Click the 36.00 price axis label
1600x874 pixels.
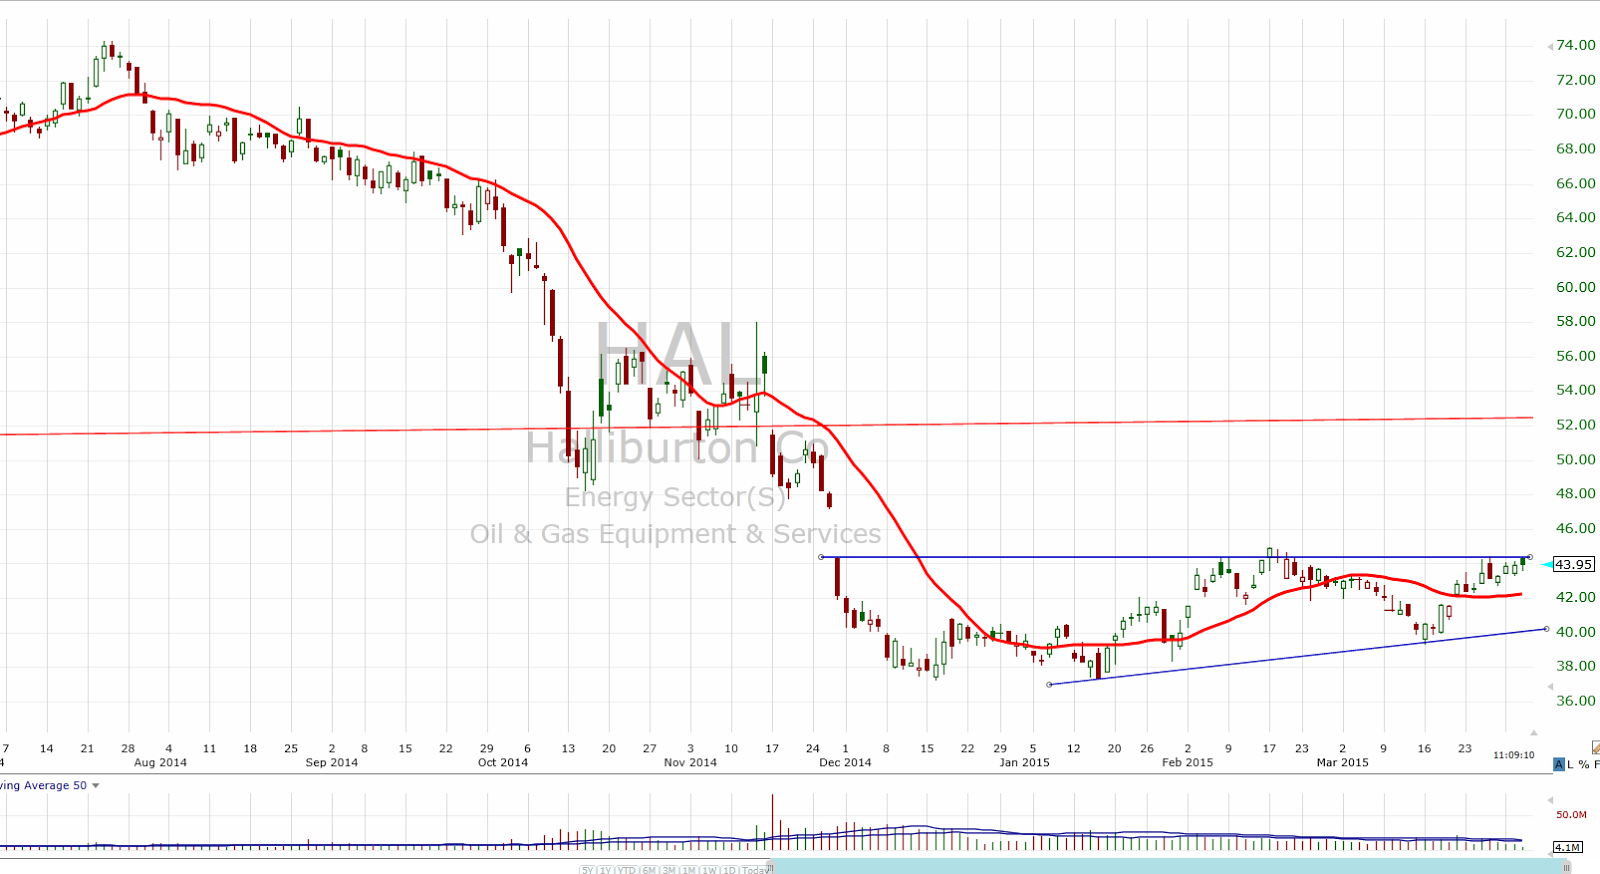(x=1576, y=701)
